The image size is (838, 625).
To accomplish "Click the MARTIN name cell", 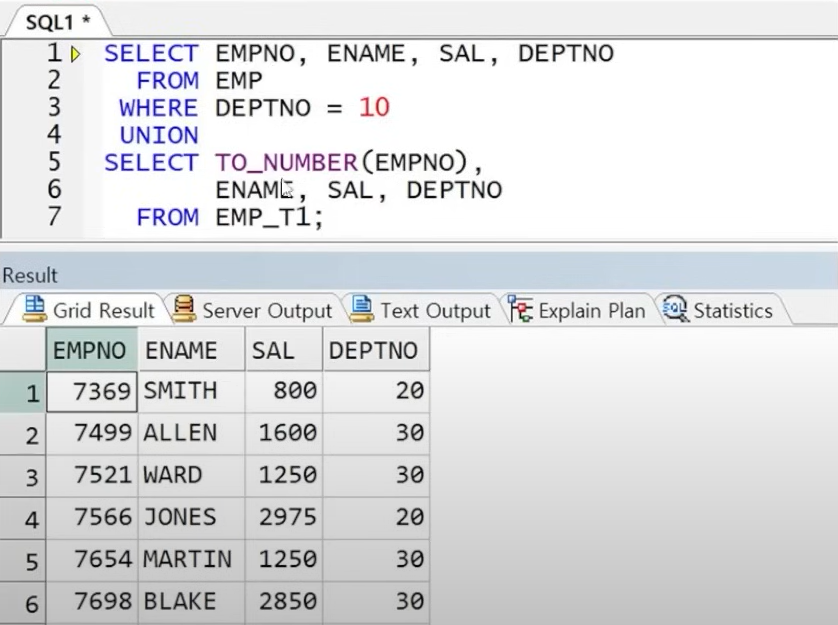I will coord(191,561).
